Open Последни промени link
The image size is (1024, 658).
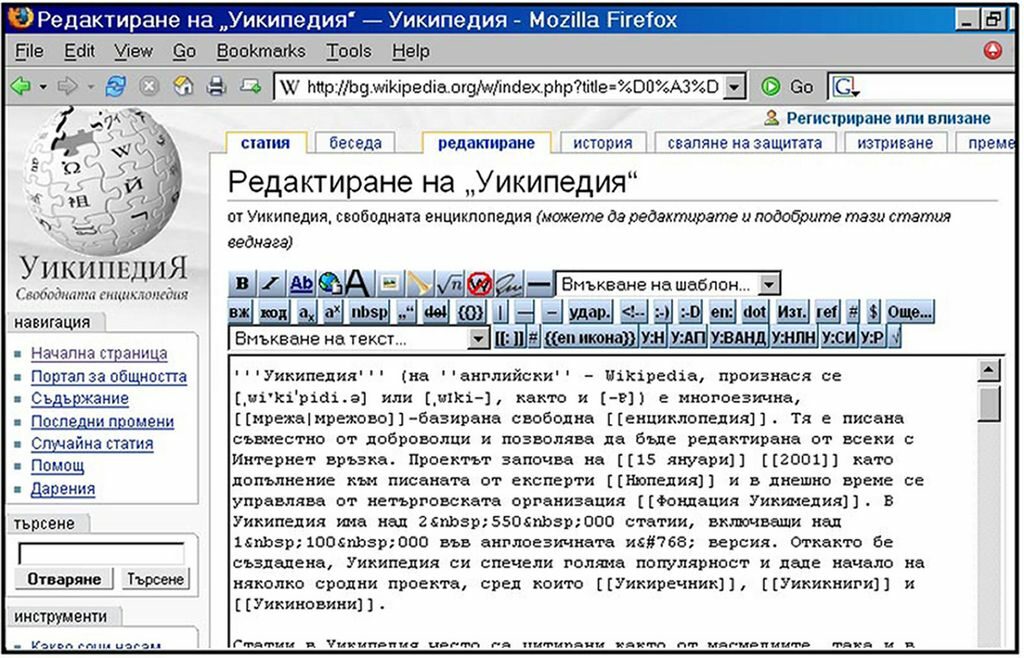tap(103, 421)
